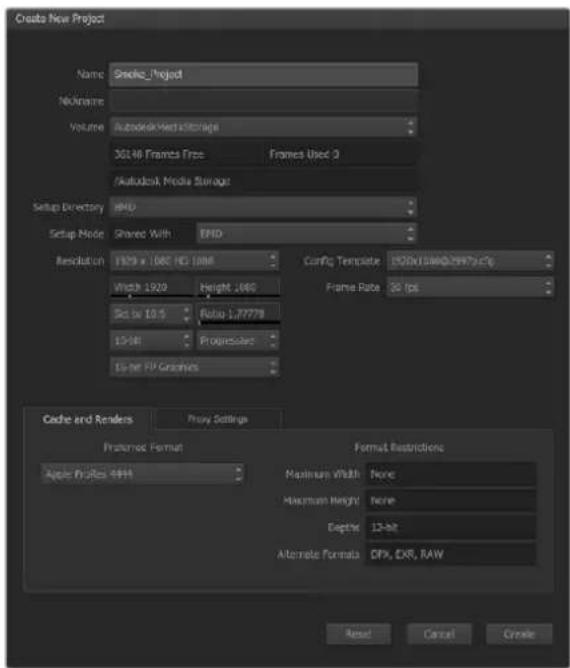Click the Create button
Screen dimensions: 570x668
519,634
